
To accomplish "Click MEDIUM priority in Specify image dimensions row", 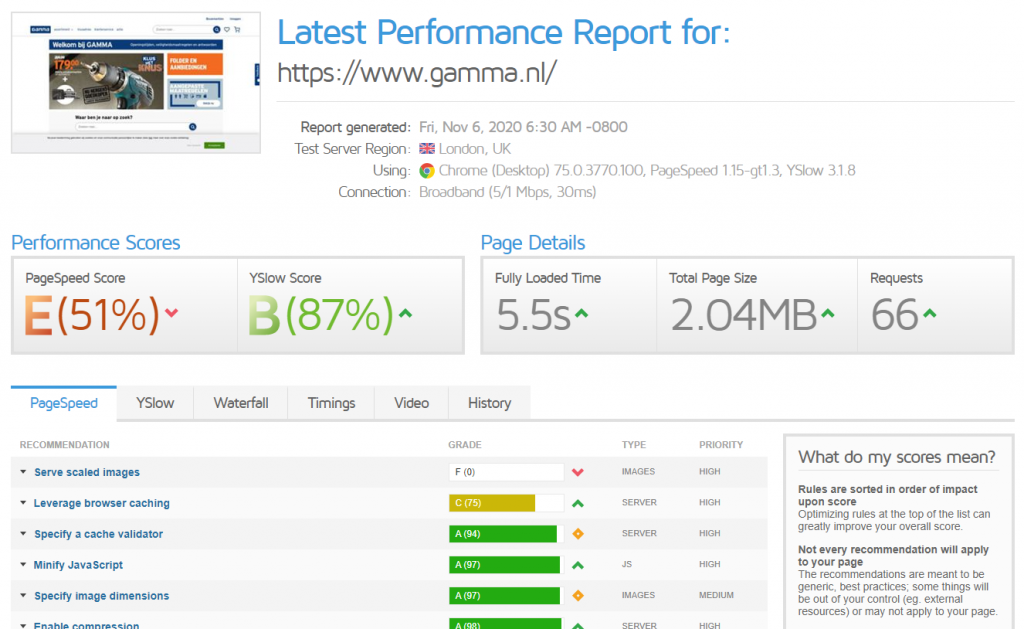I will (x=716, y=595).
